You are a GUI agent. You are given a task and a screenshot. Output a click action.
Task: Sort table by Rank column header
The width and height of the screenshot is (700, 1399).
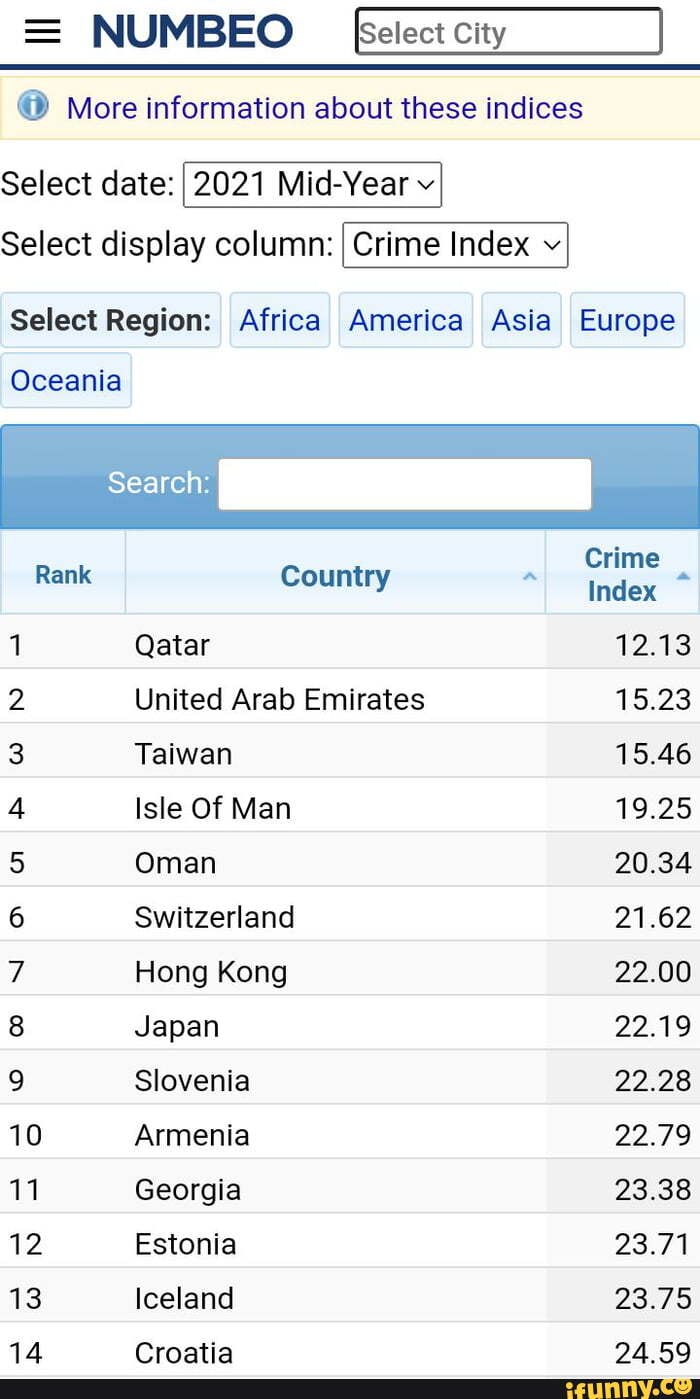63,575
